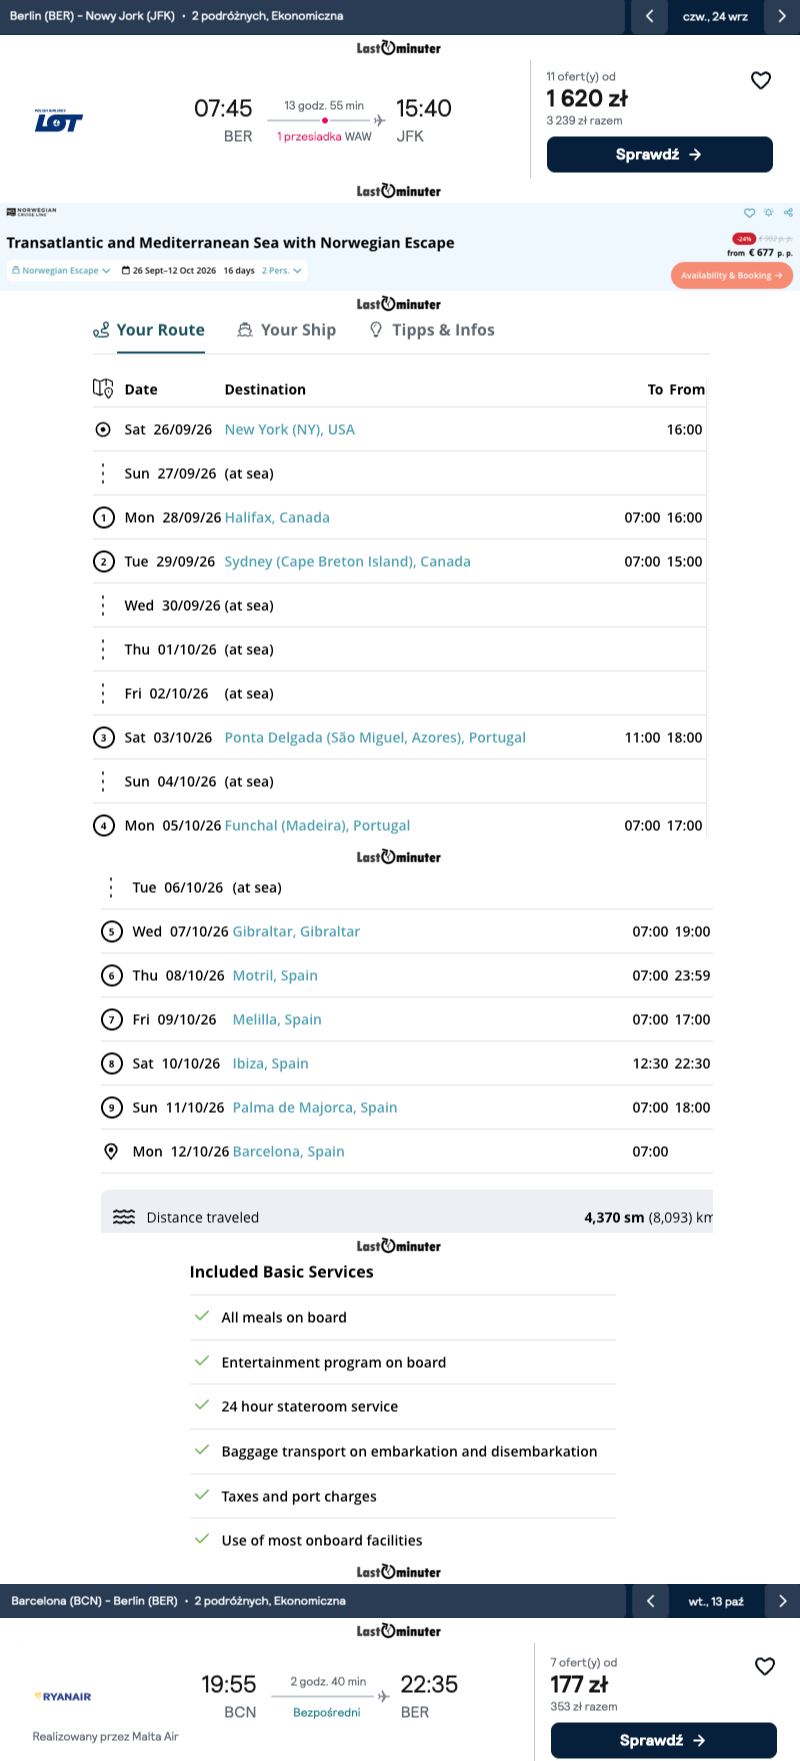The height and width of the screenshot is (1761, 800).
Task: Switch to the Your Ship tab
Action: tap(286, 330)
